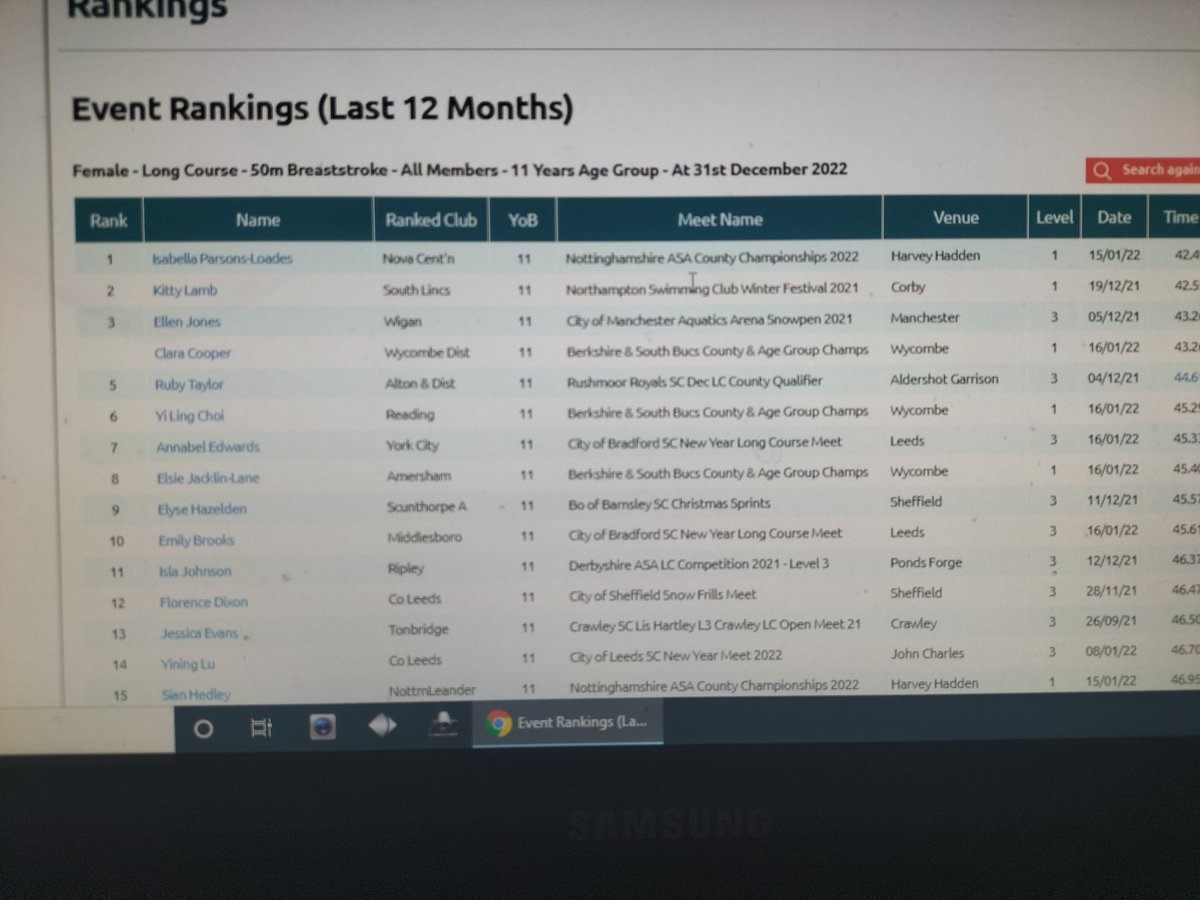Image resolution: width=1200 pixels, height=900 pixels.
Task: Click the Name column header
Action: coord(258,220)
